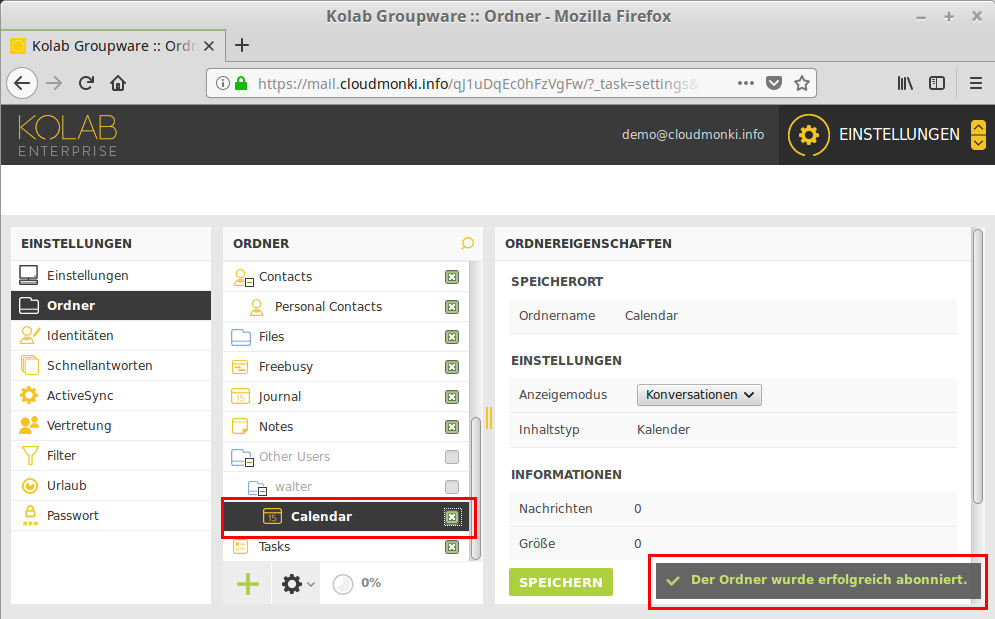995x619 pixels.
Task: Click the folder list scrollbar
Action: 476,488
